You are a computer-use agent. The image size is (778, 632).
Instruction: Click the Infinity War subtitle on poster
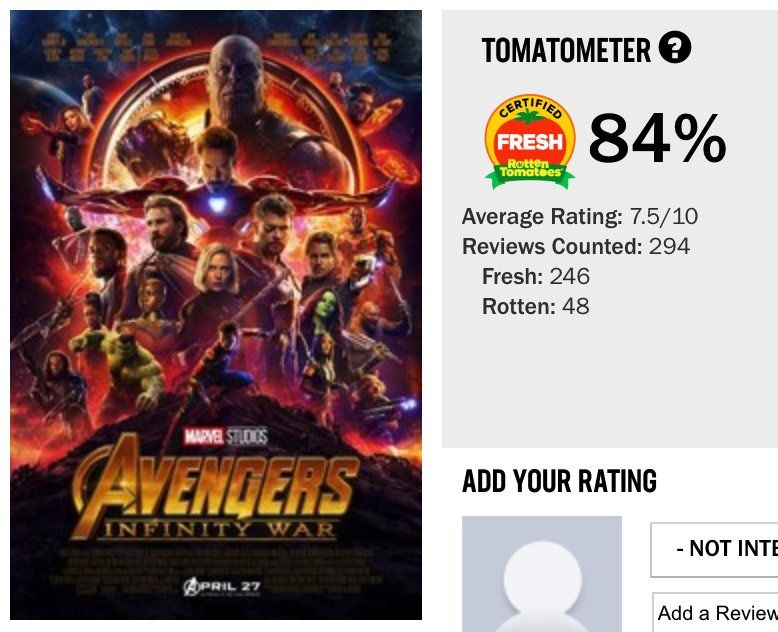pos(218,530)
